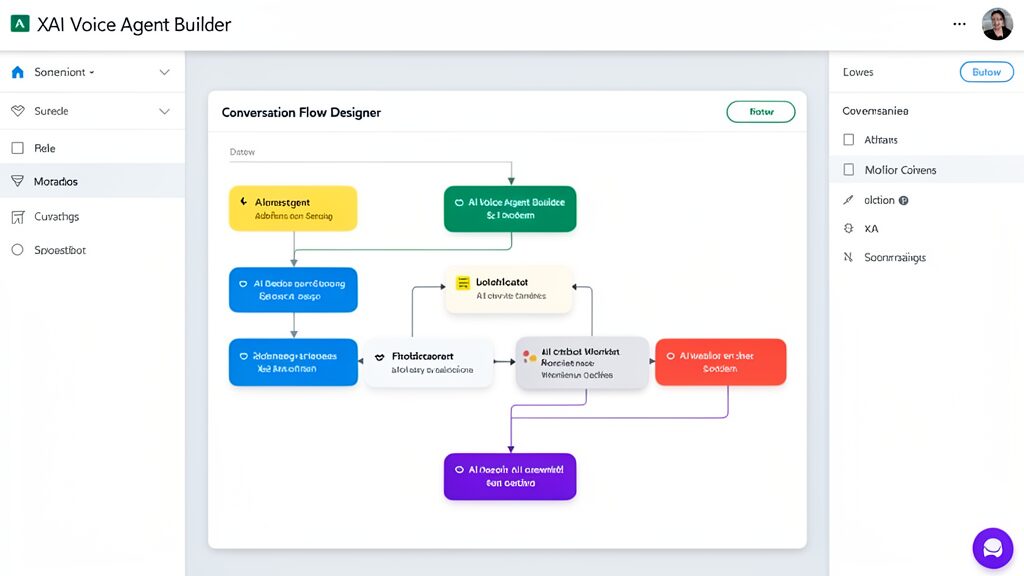Image resolution: width=1024 pixels, height=576 pixels.
Task: Click the blue Butow button in right panel
Action: (986, 72)
